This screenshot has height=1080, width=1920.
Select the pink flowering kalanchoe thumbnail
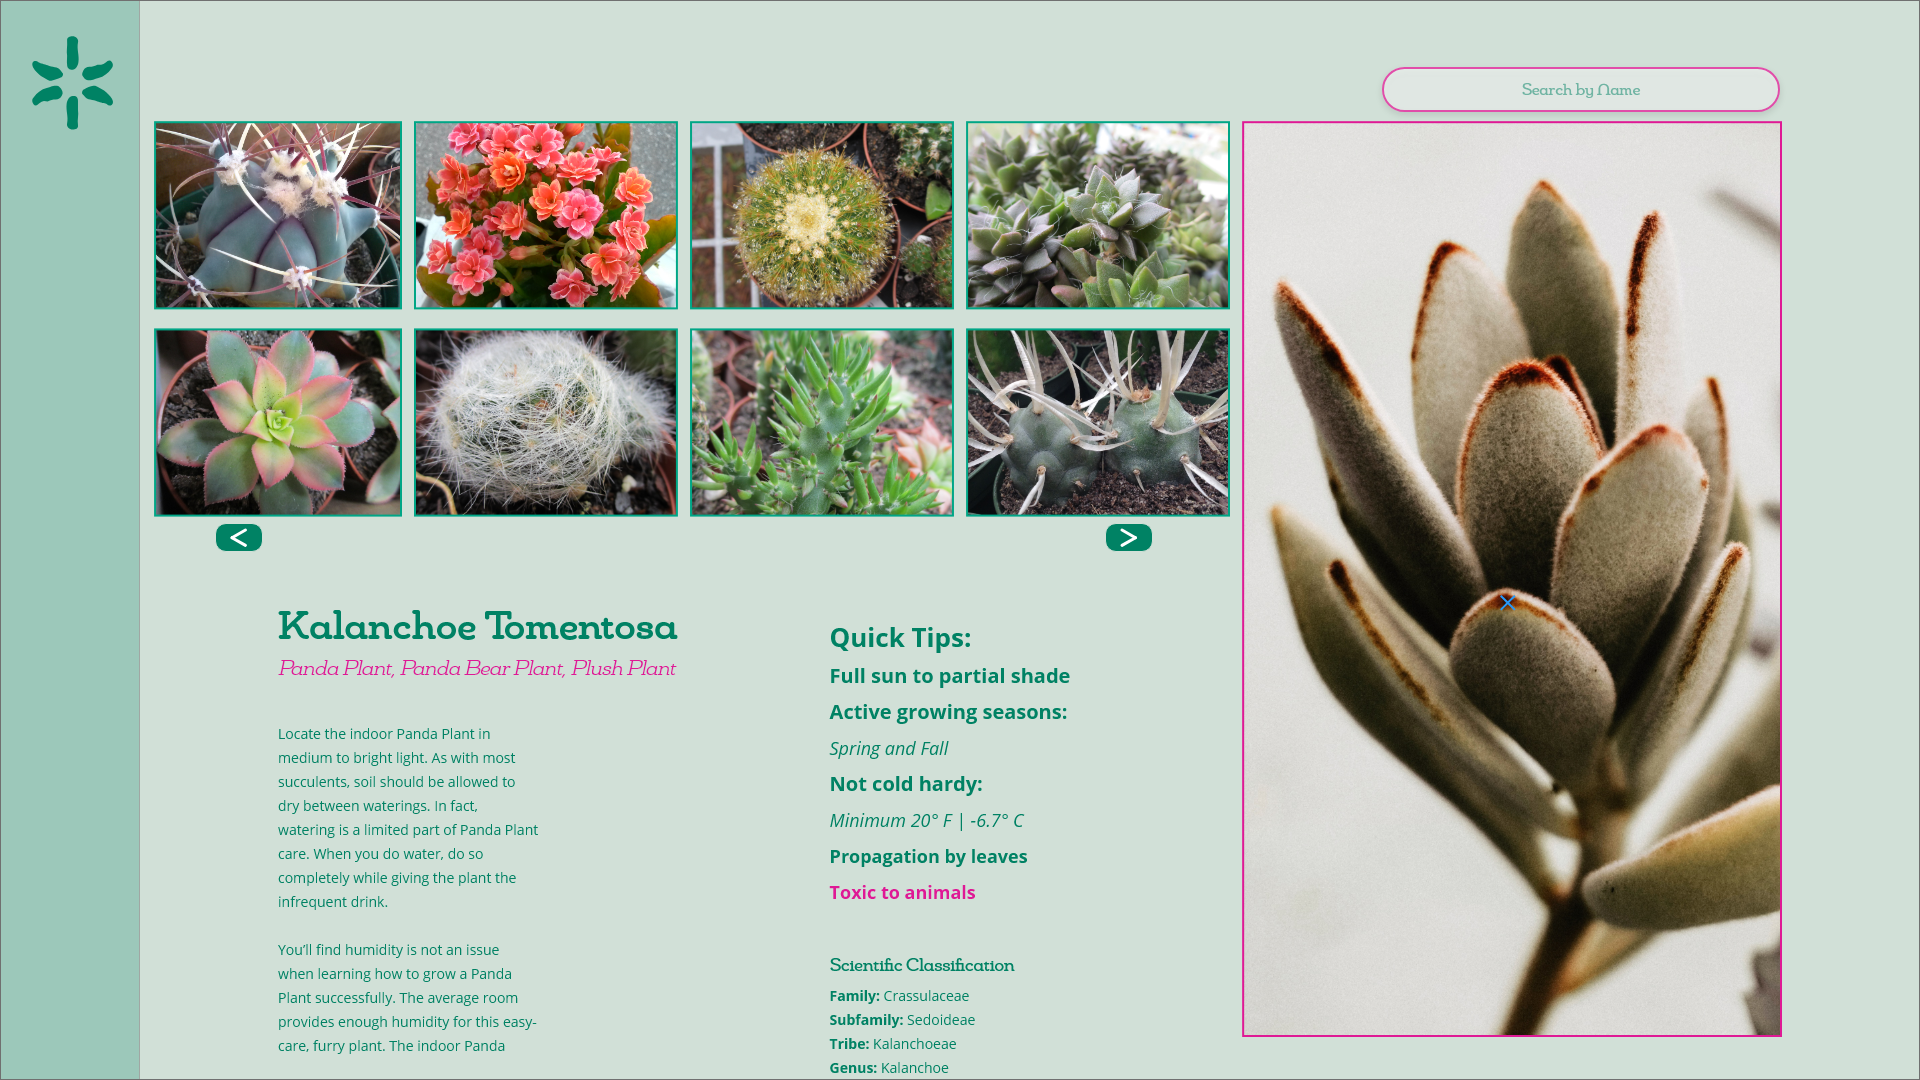(546, 215)
